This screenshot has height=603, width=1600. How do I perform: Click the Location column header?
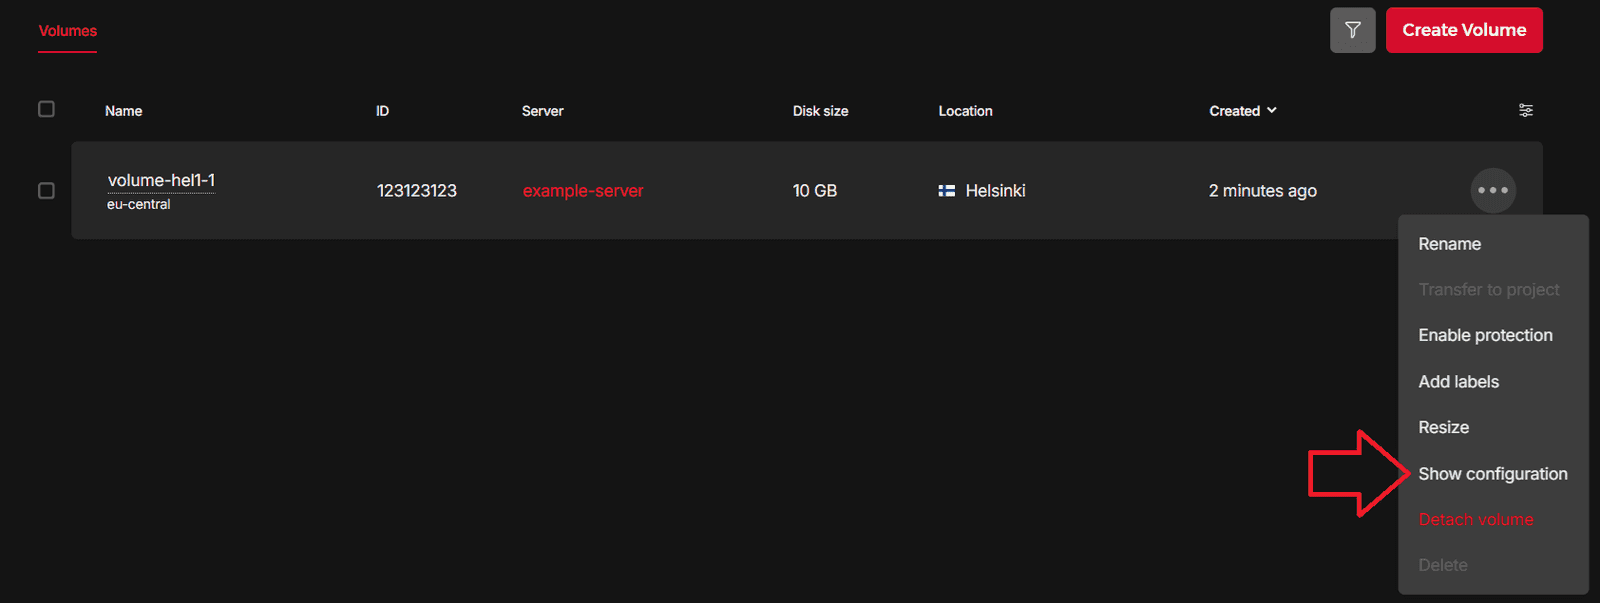[965, 111]
